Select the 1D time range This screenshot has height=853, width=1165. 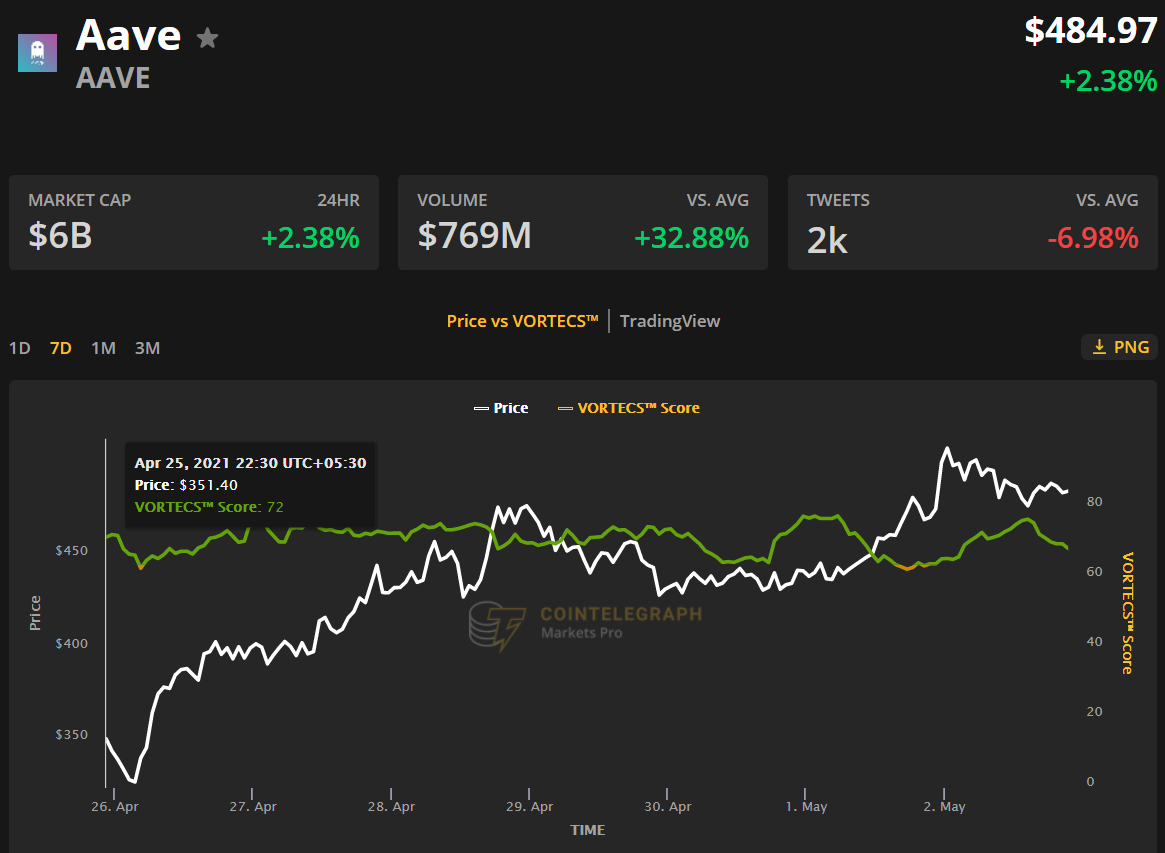click(x=20, y=348)
